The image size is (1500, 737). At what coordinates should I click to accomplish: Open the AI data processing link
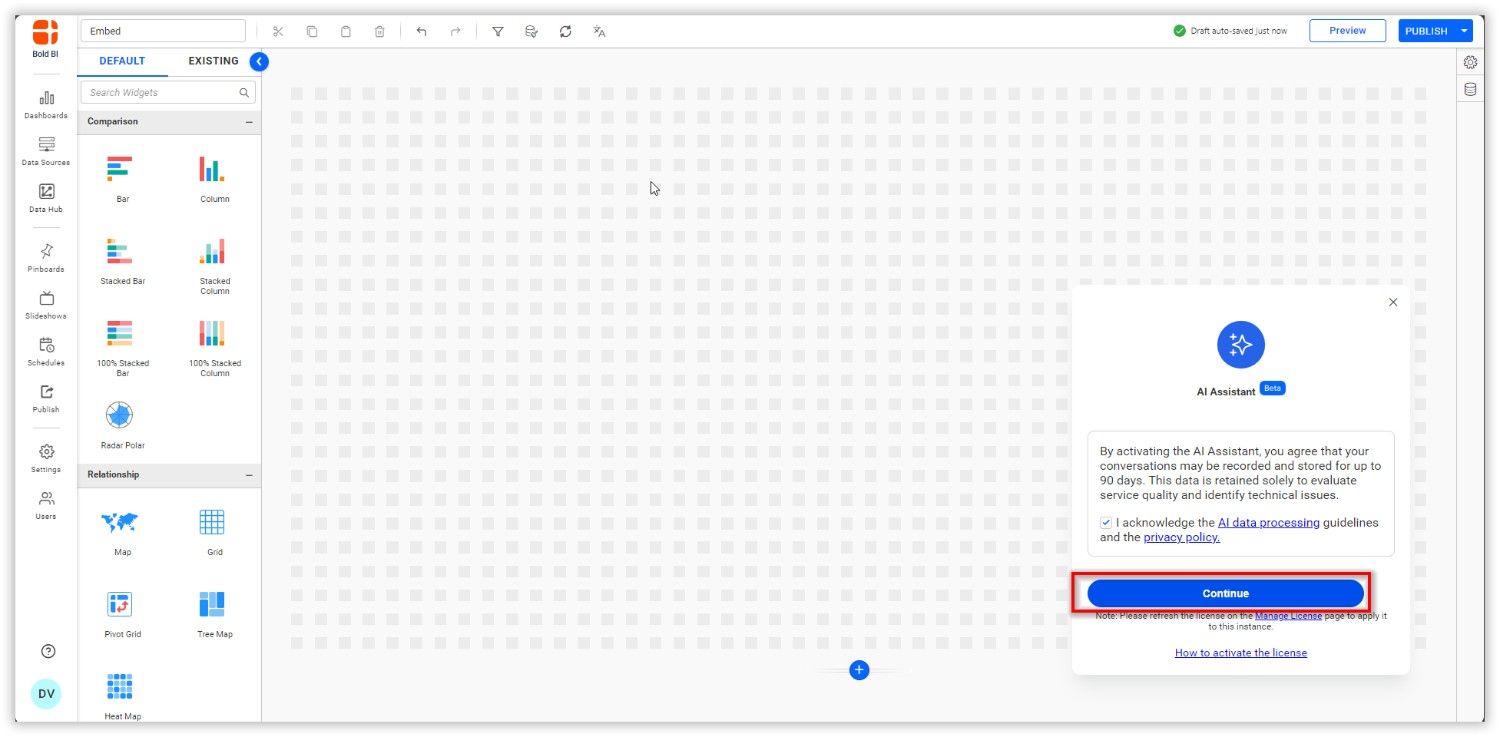point(1268,523)
